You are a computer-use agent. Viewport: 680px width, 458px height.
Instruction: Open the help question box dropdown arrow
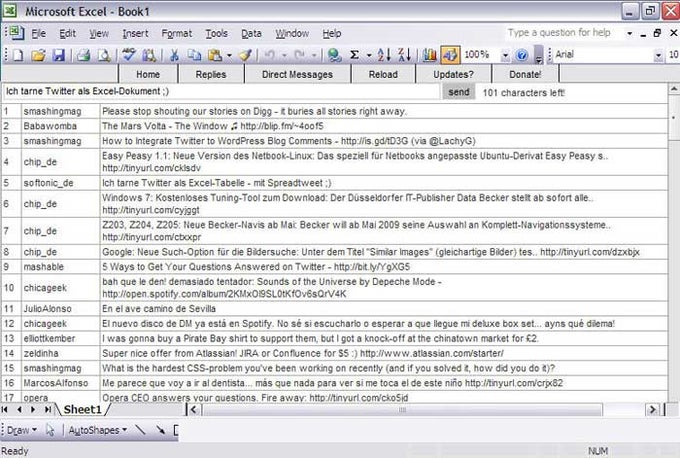tap(629, 33)
